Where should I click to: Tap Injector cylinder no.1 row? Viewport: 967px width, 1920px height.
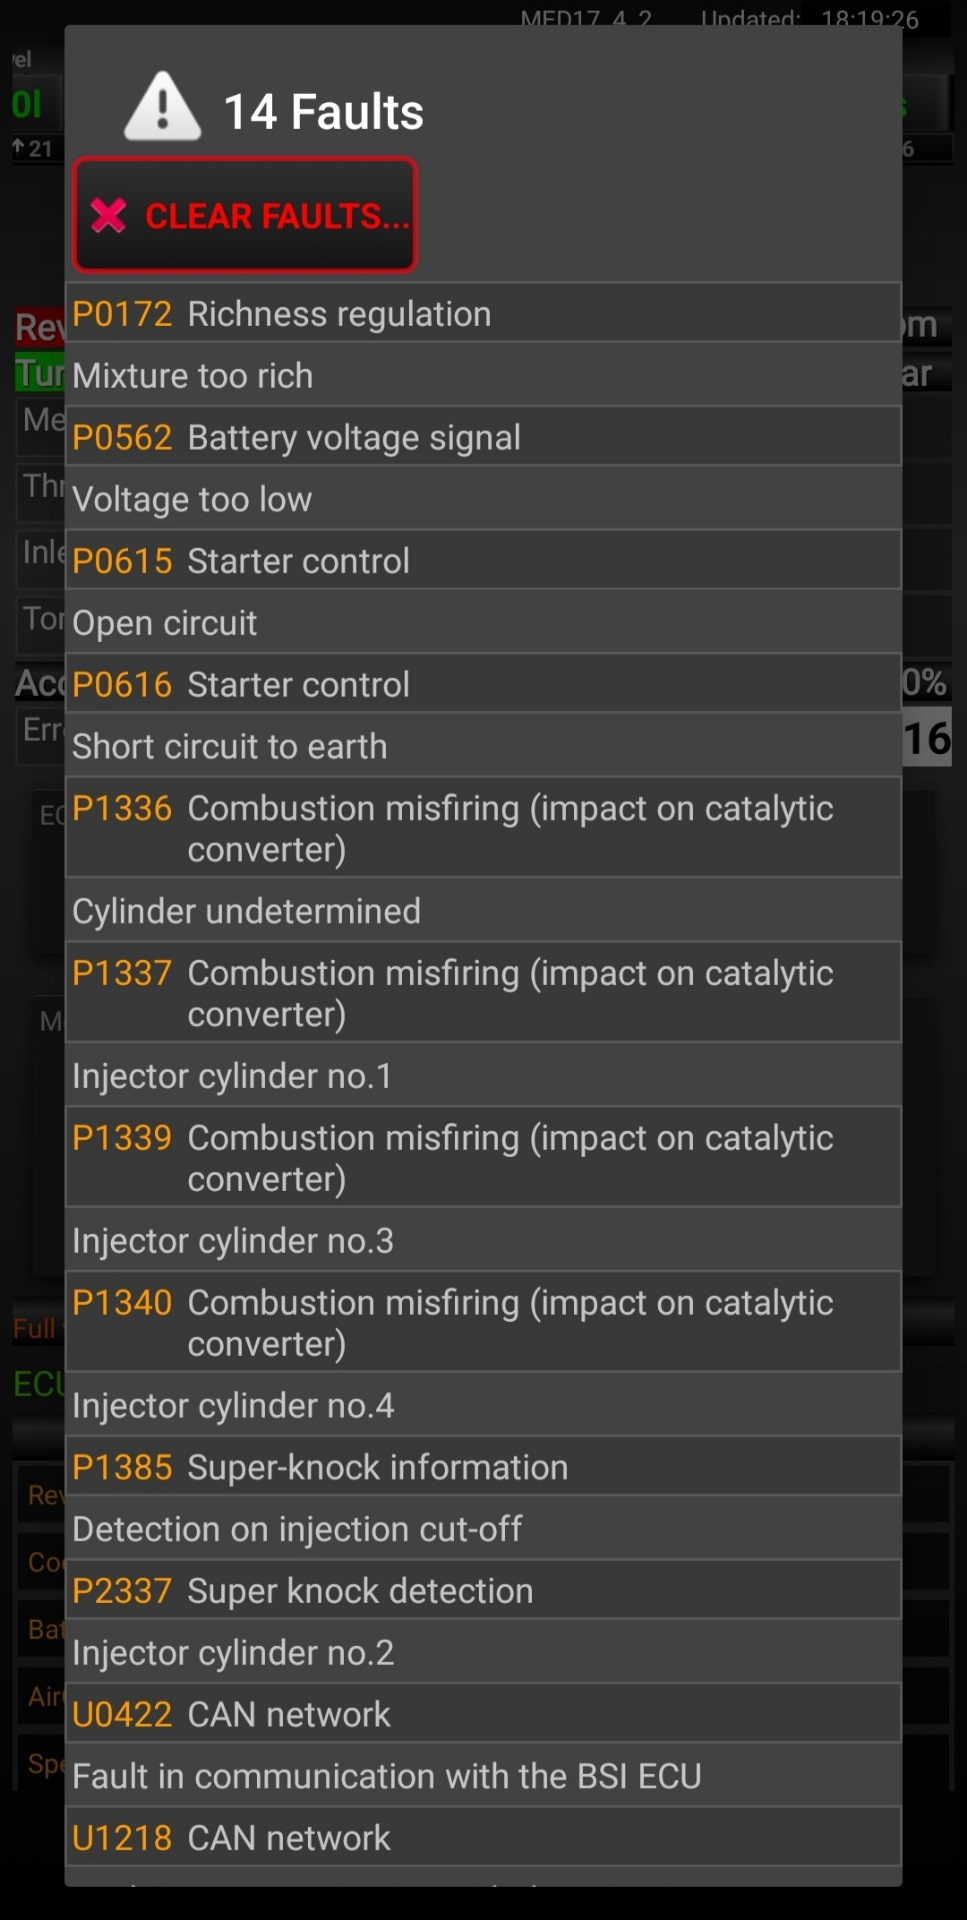[x=482, y=1076]
